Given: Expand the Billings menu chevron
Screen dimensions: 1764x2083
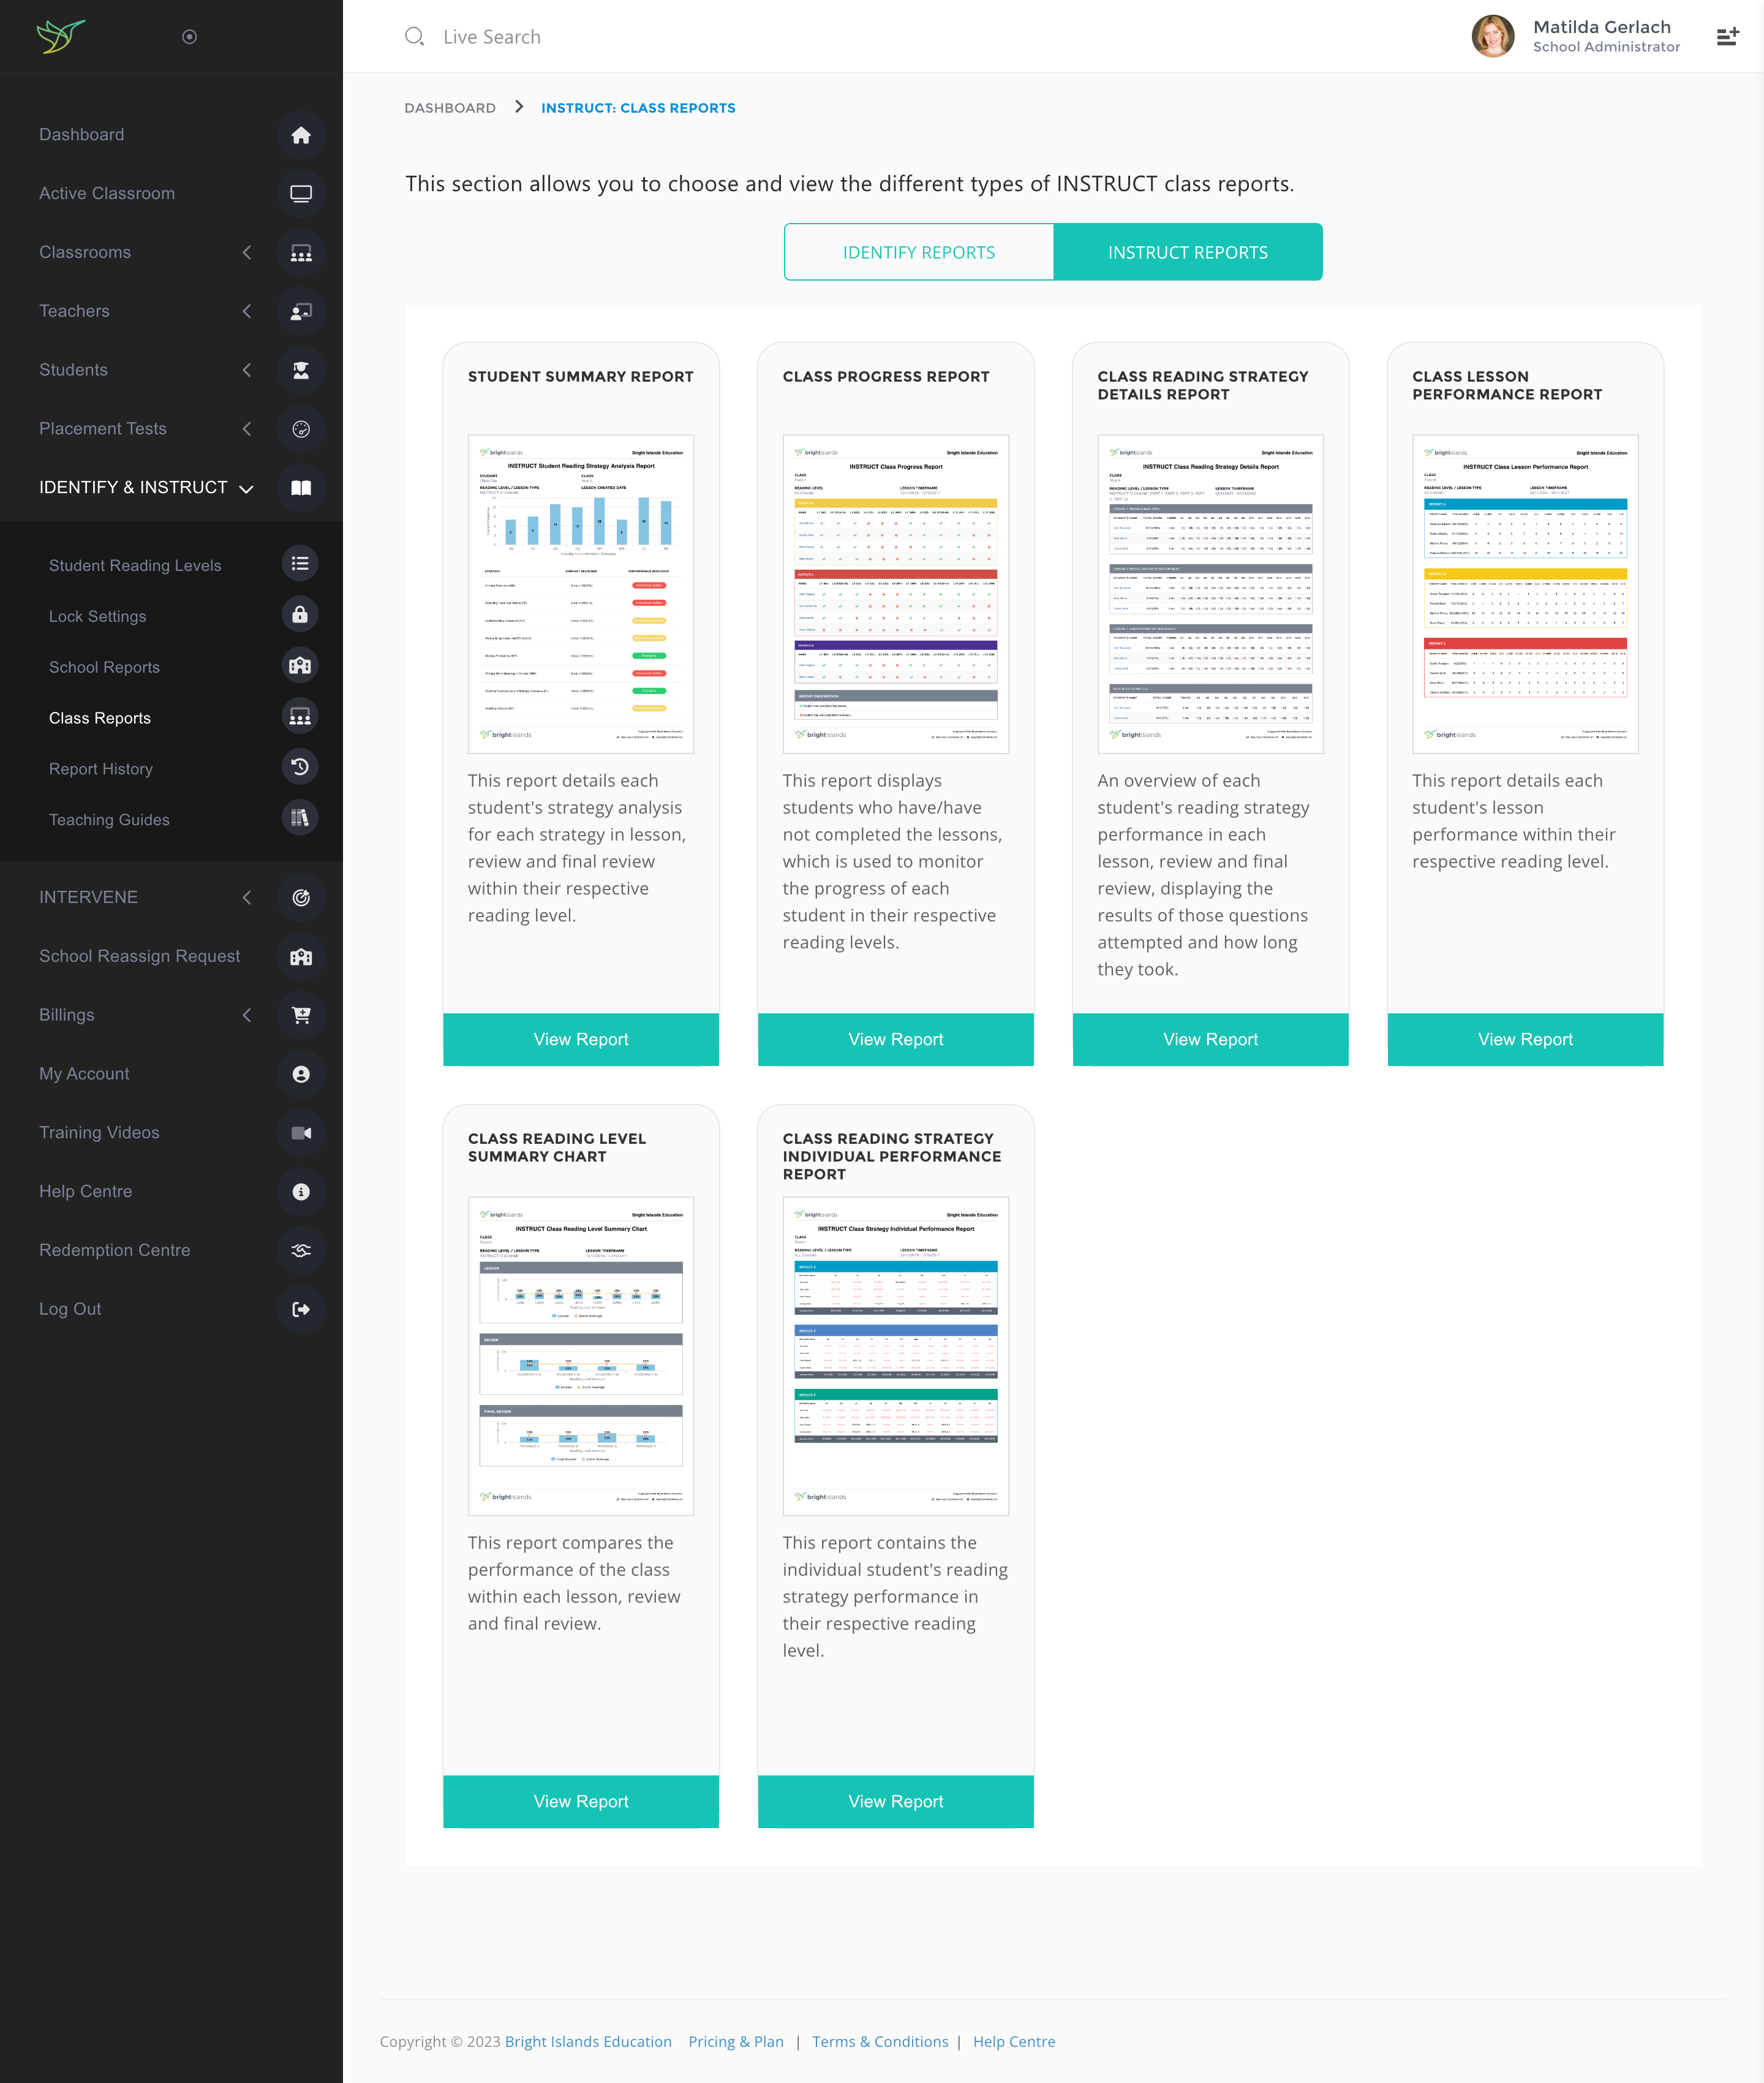Looking at the screenshot, I should click(x=247, y=1015).
